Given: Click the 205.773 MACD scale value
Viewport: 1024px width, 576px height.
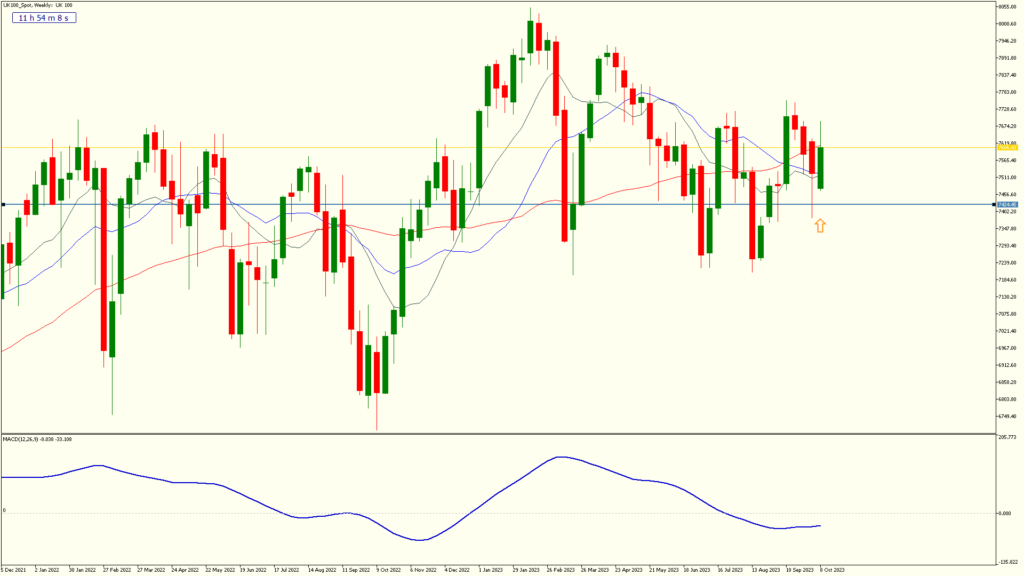Looking at the screenshot, I should [x=1006, y=438].
